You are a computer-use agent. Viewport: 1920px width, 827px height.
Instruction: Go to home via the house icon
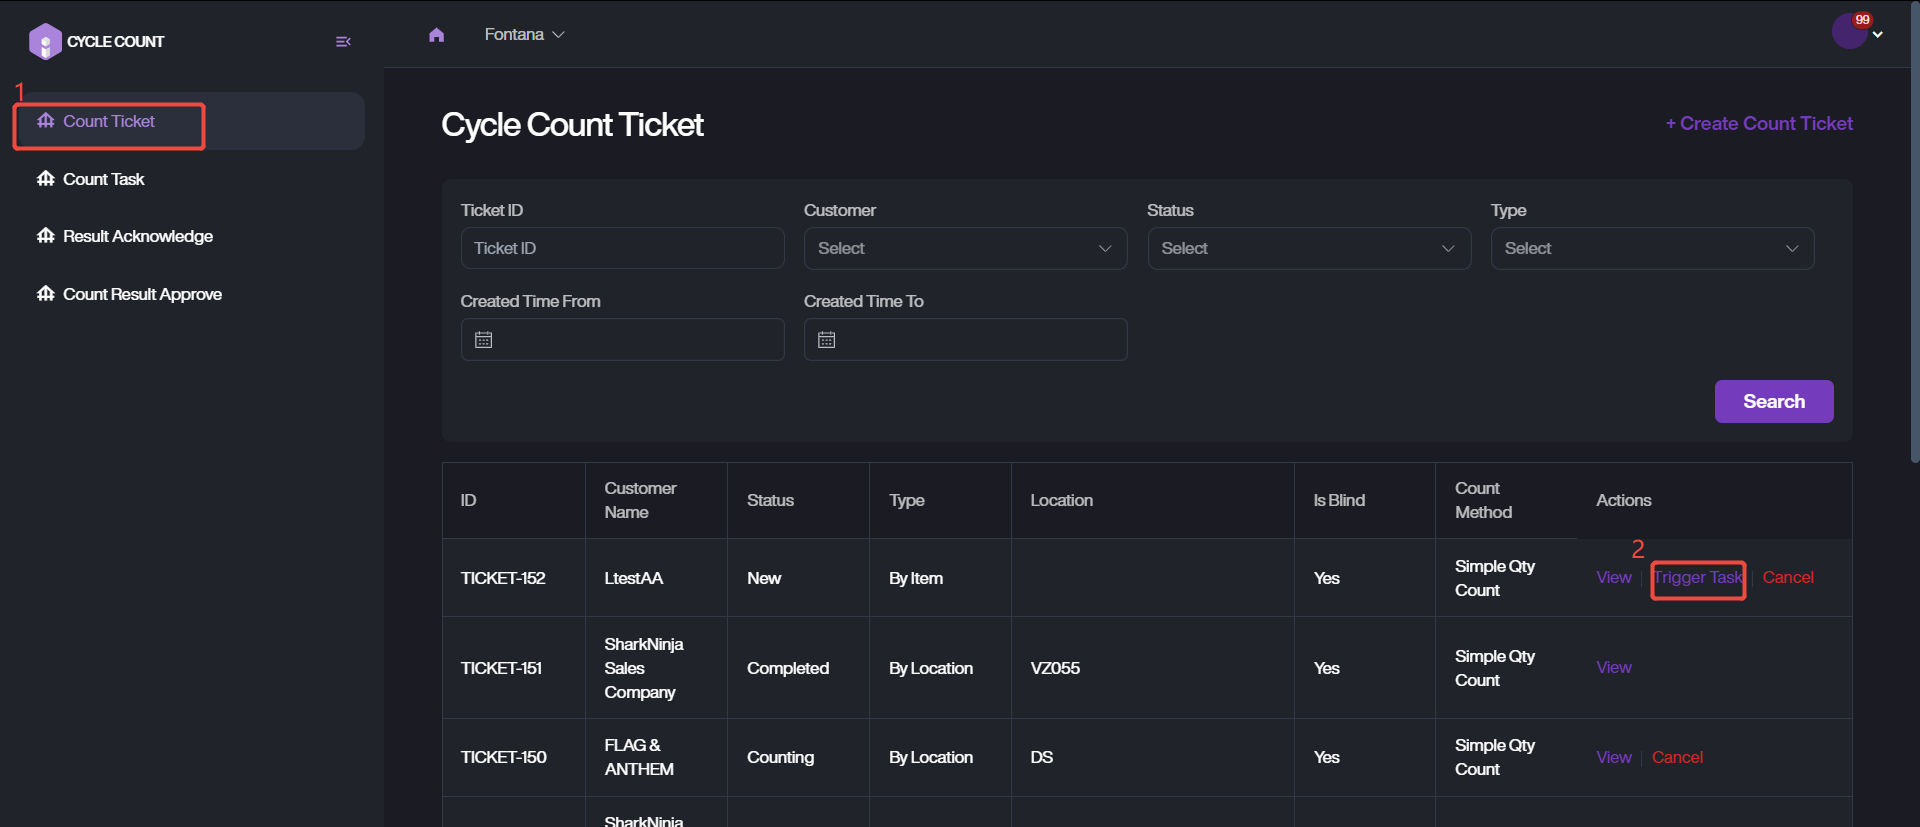[436, 35]
